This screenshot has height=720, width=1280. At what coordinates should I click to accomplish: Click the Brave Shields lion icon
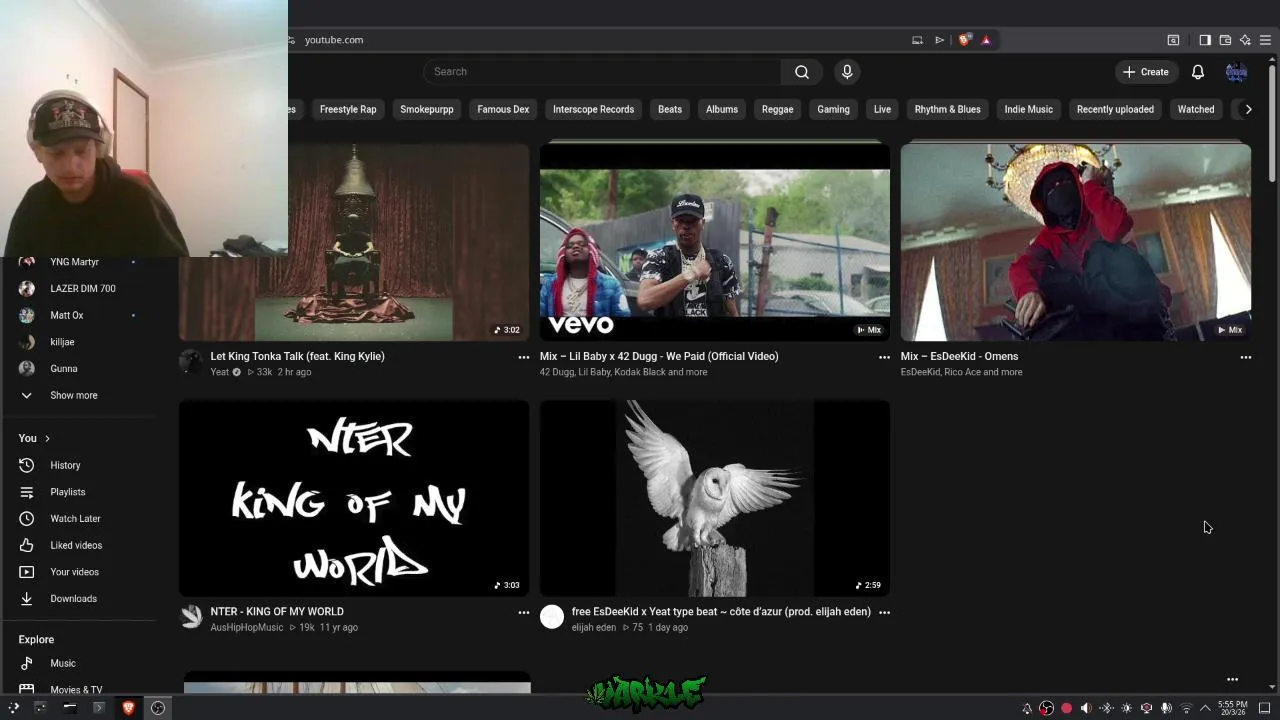[964, 40]
